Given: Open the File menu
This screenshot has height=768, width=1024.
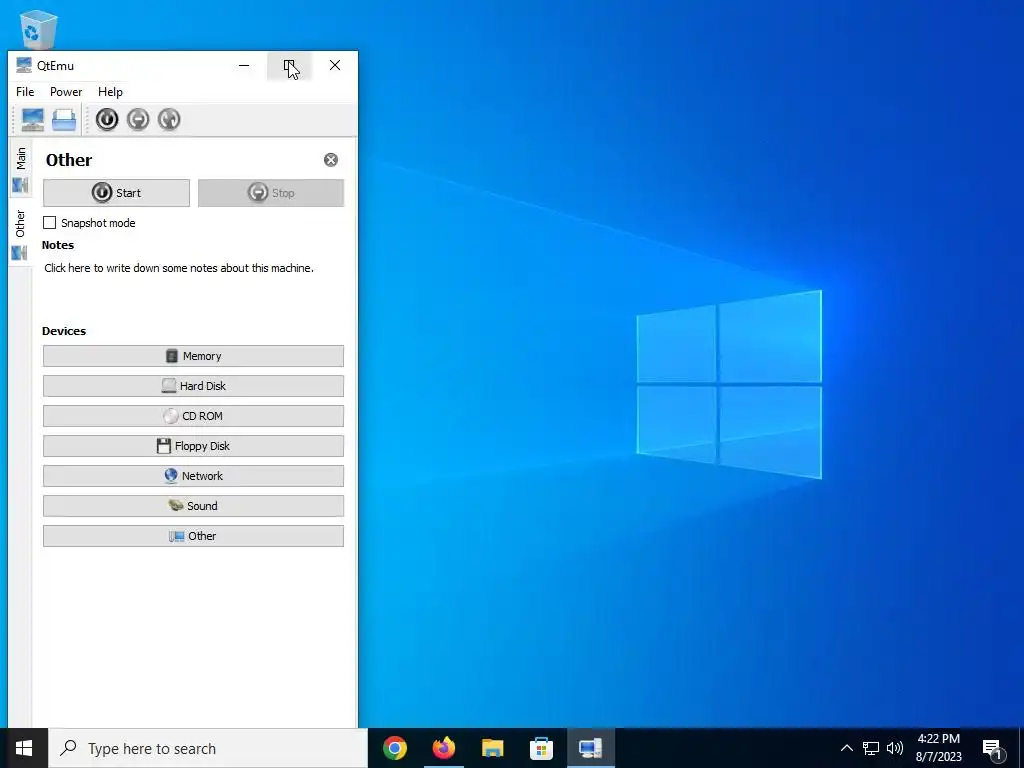Looking at the screenshot, I should point(25,92).
